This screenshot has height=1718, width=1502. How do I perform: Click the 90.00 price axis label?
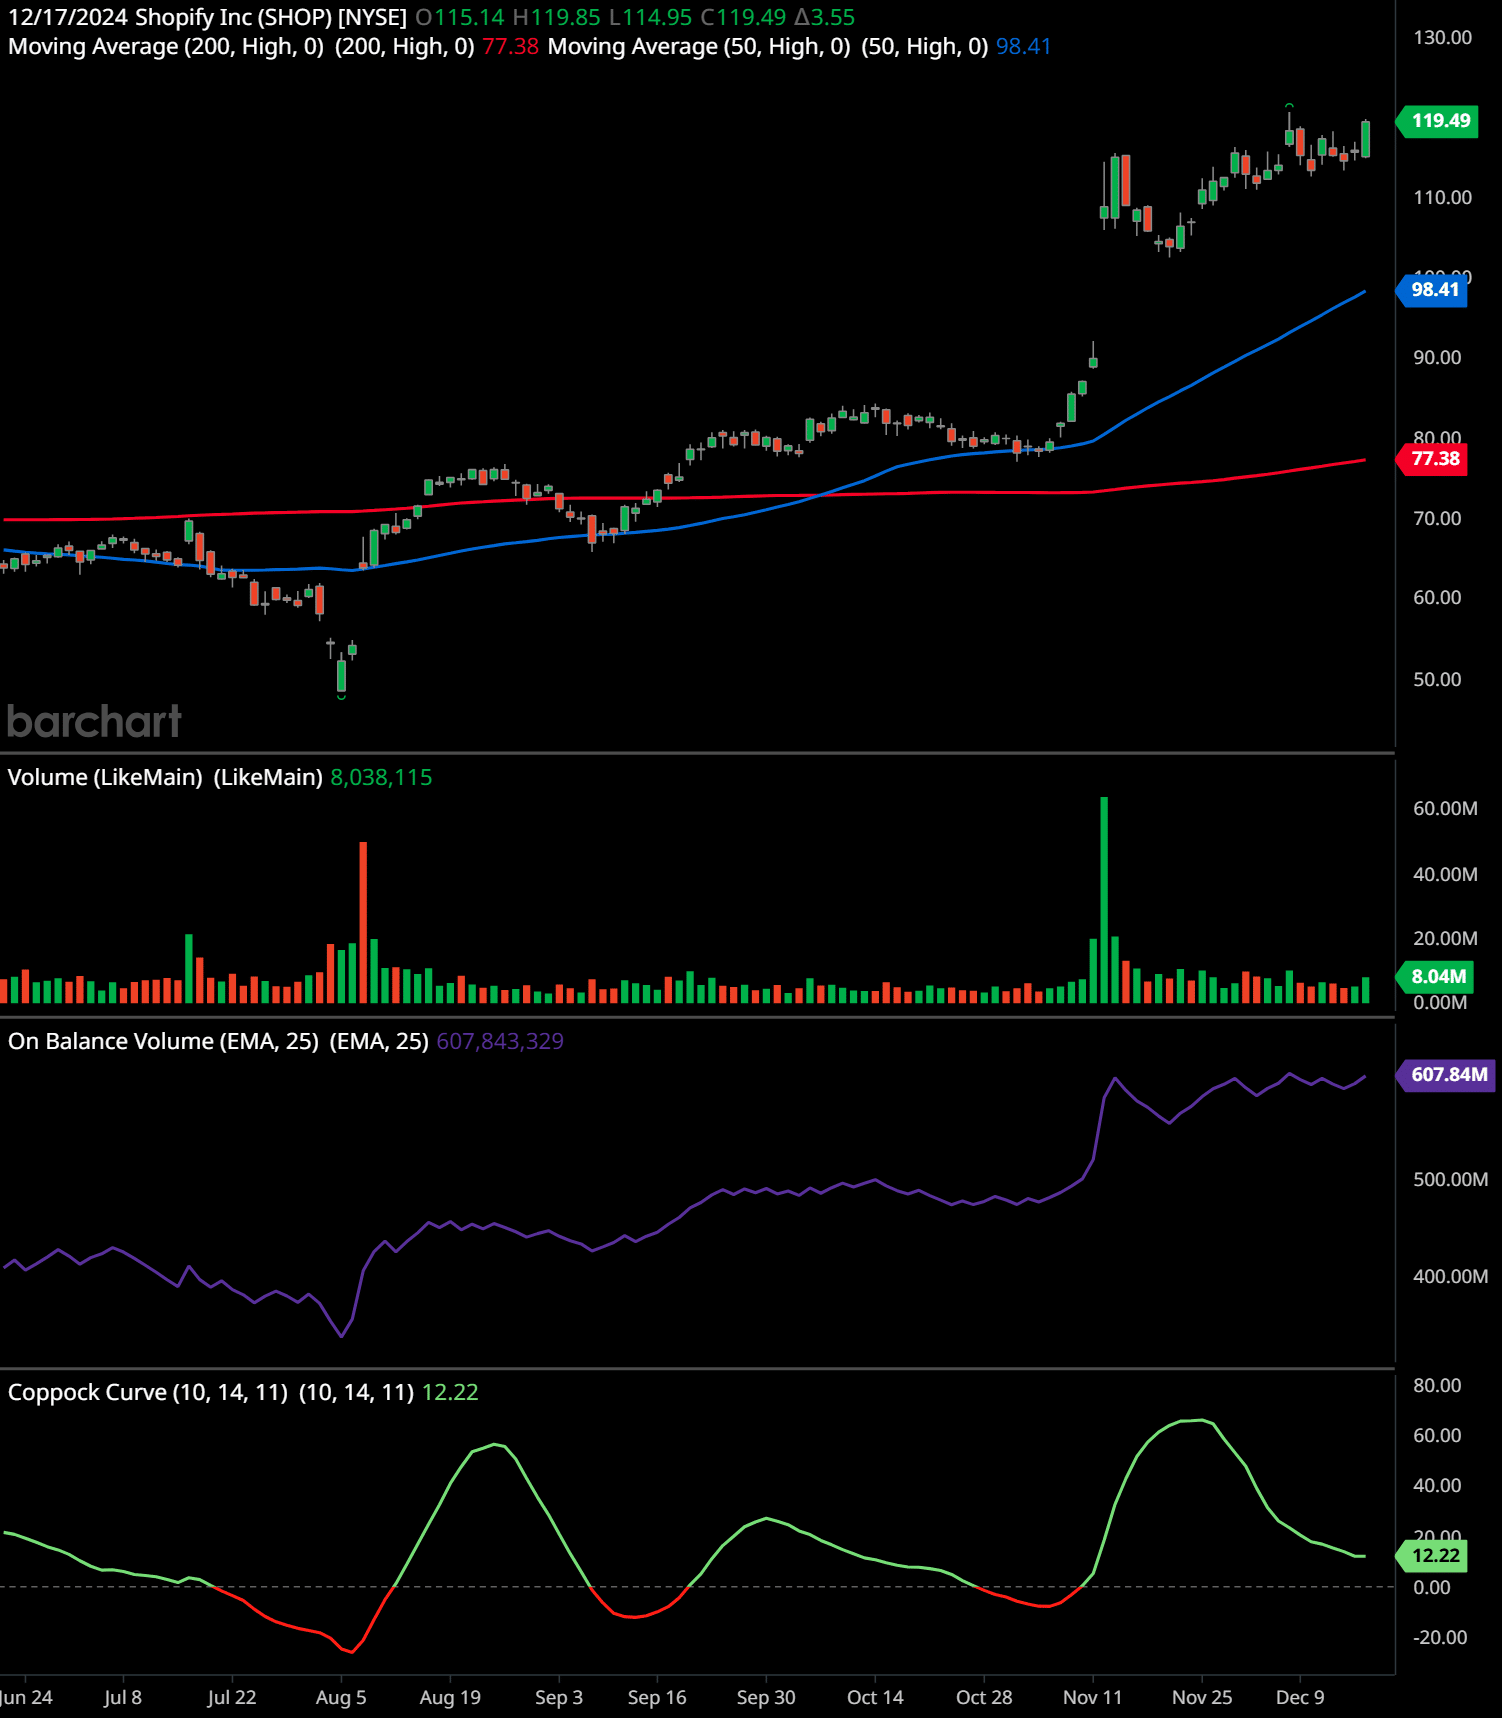[x=1437, y=358]
